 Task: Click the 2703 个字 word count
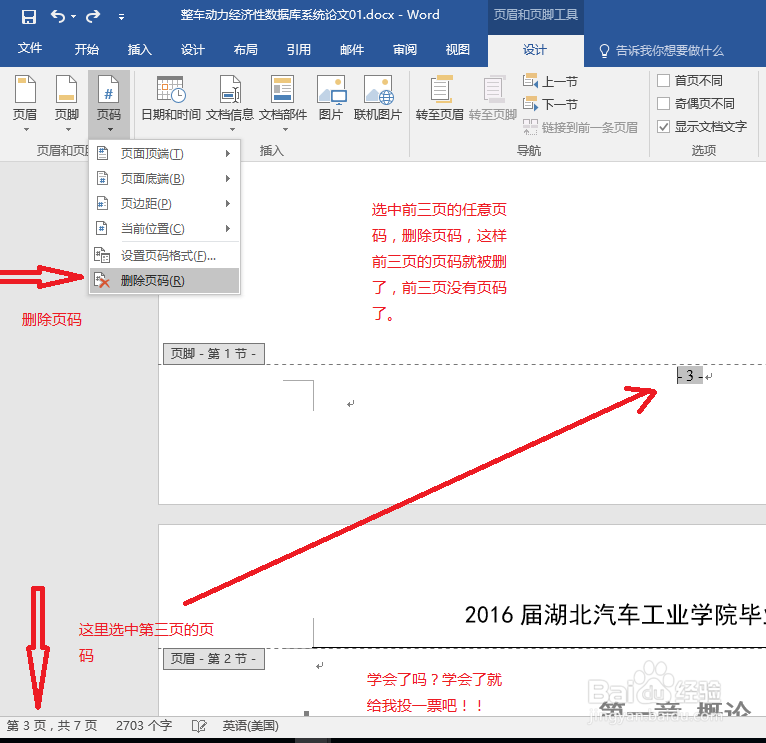[x=144, y=725]
